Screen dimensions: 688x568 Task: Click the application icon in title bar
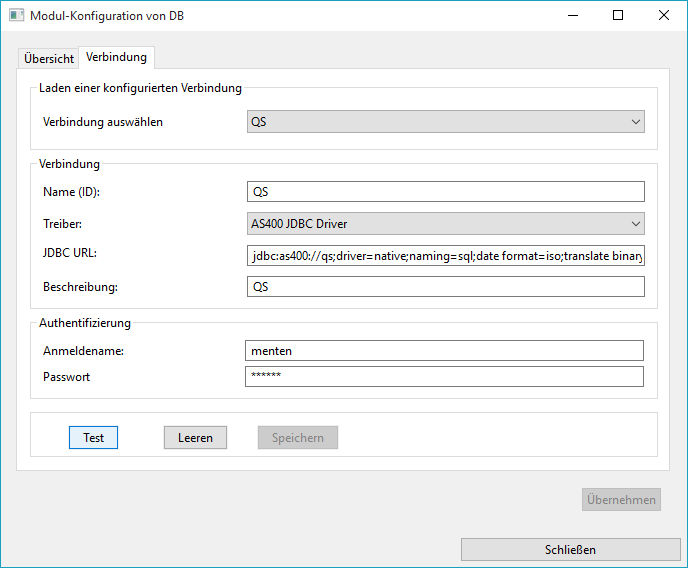coord(14,16)
